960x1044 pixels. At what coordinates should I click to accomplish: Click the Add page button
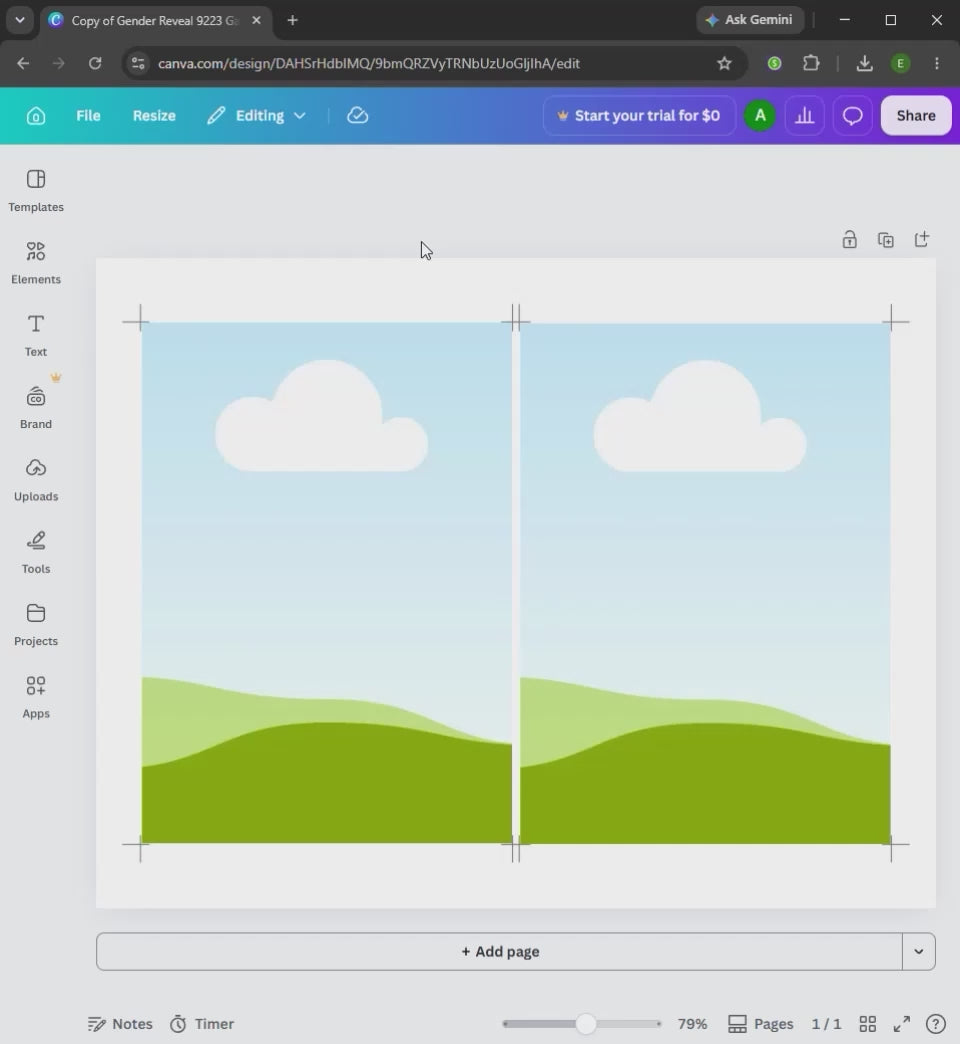point(500,951)
